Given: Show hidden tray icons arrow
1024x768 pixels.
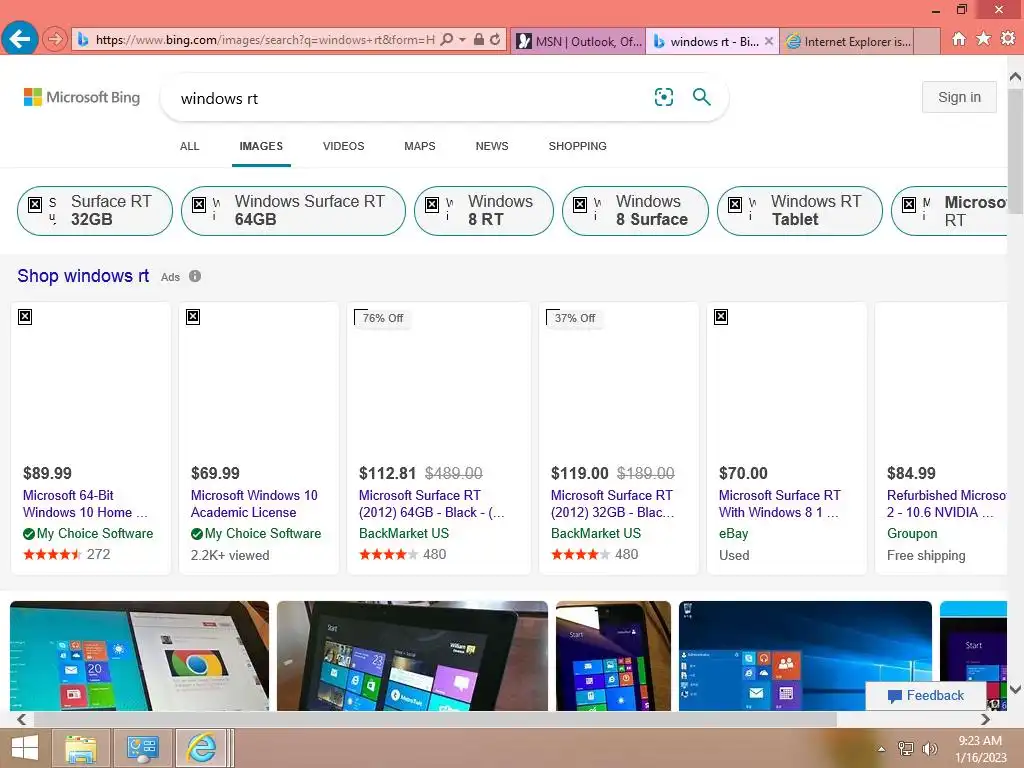Looking at the screenshot, I should (881, 749).
